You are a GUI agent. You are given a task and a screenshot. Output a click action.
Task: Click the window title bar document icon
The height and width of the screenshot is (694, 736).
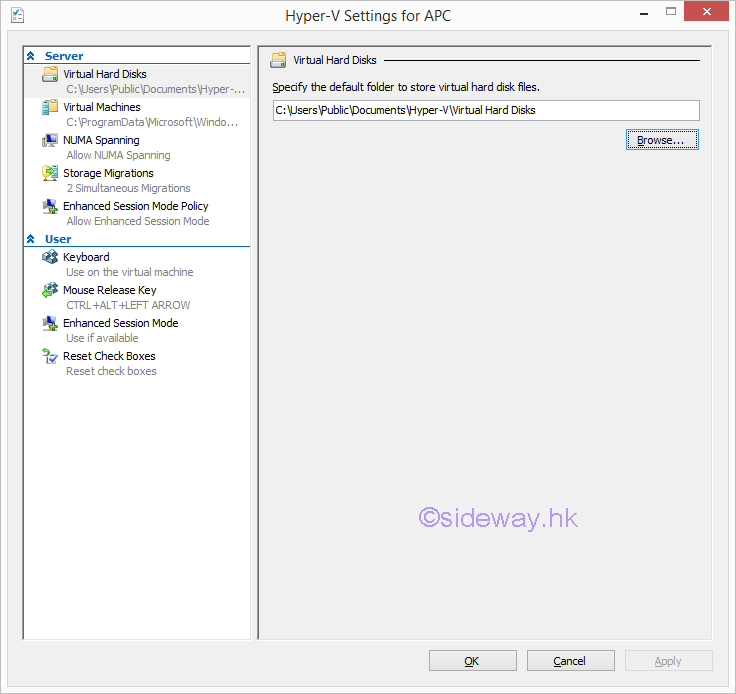coord(17,15)
